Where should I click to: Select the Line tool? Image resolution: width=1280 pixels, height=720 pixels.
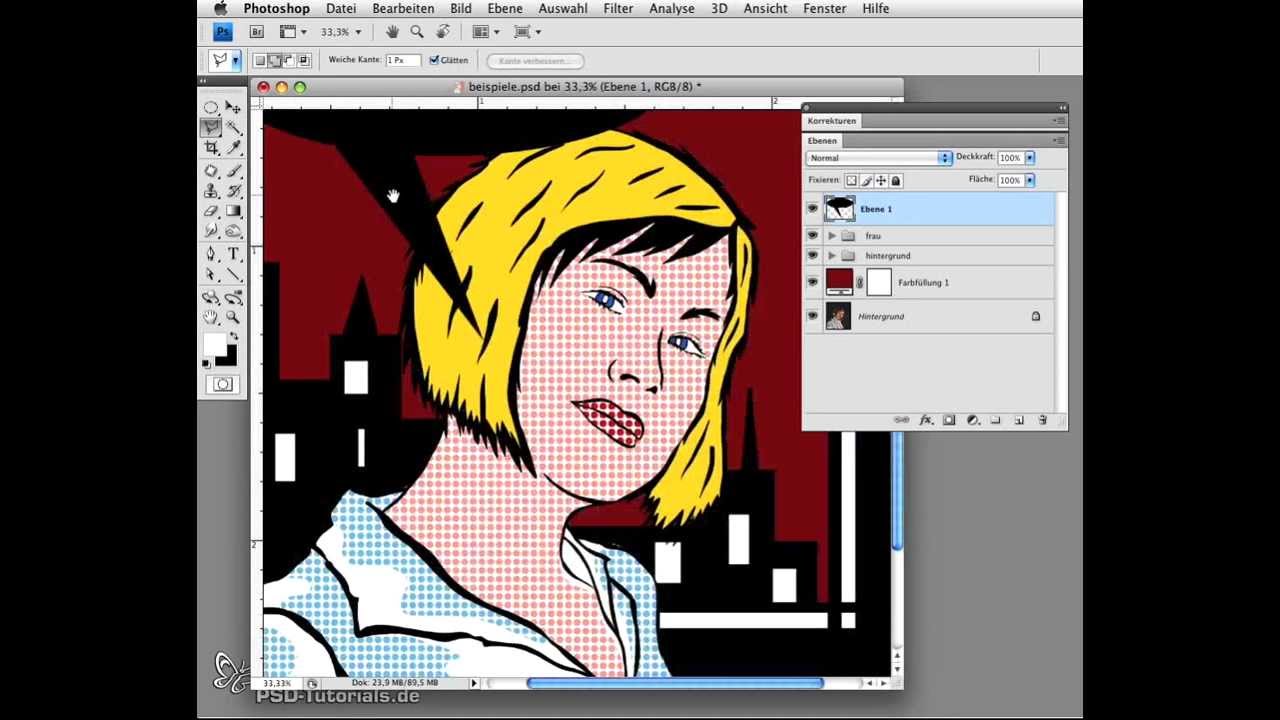point(233,274)
